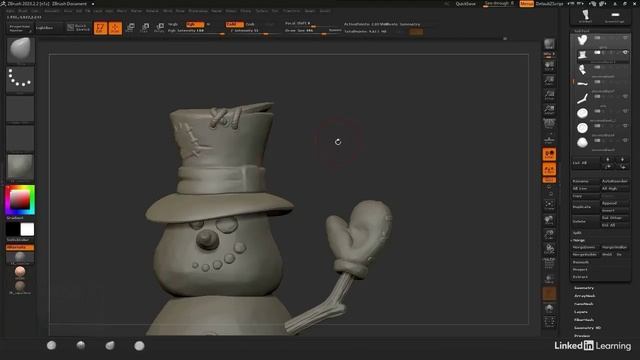640x360 pixels.
Task: Click the Rotate view icon in right shelf
Action: coord(549,249)
